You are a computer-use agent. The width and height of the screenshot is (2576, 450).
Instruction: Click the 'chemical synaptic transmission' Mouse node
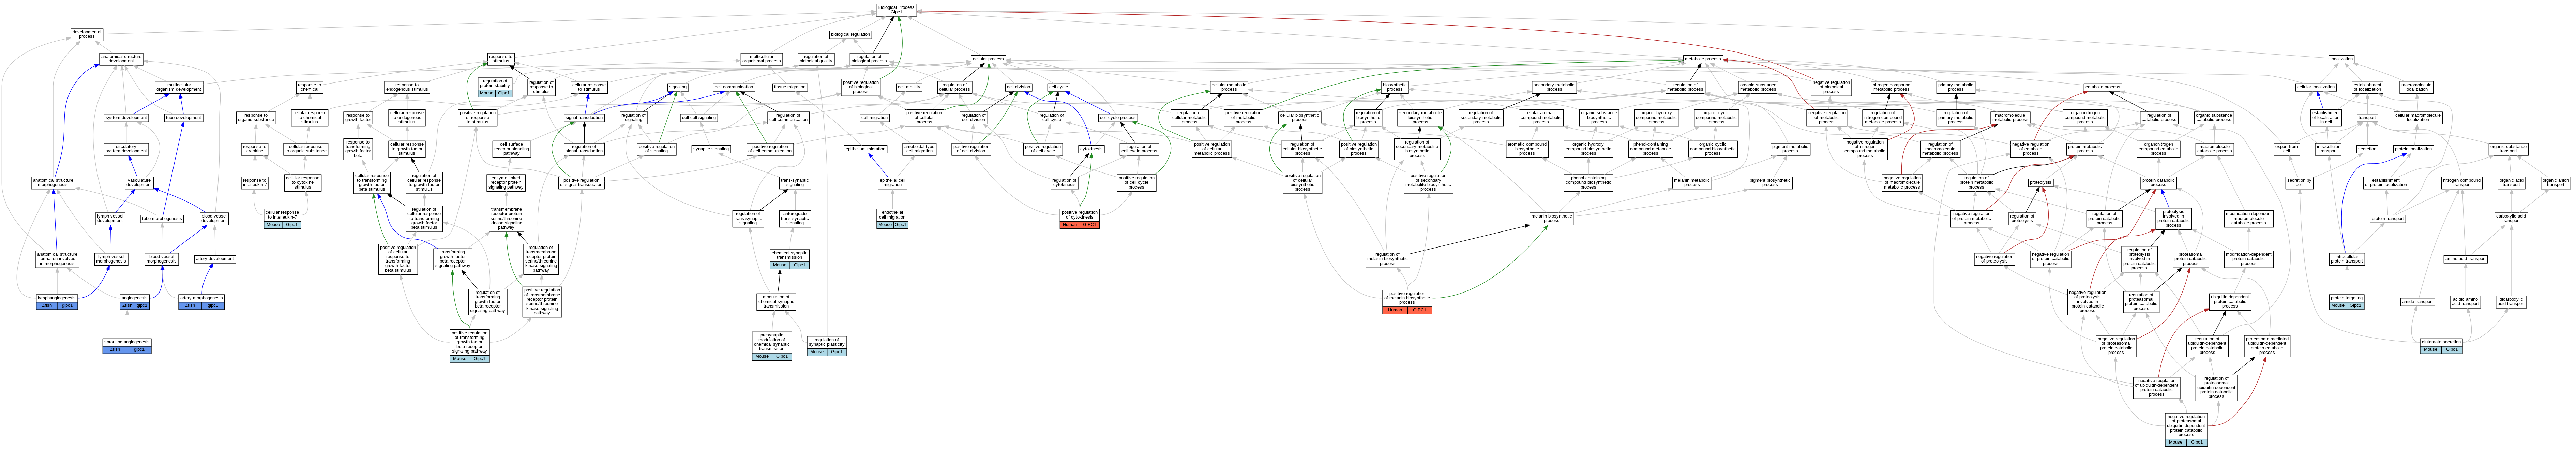tap(789, 259)
